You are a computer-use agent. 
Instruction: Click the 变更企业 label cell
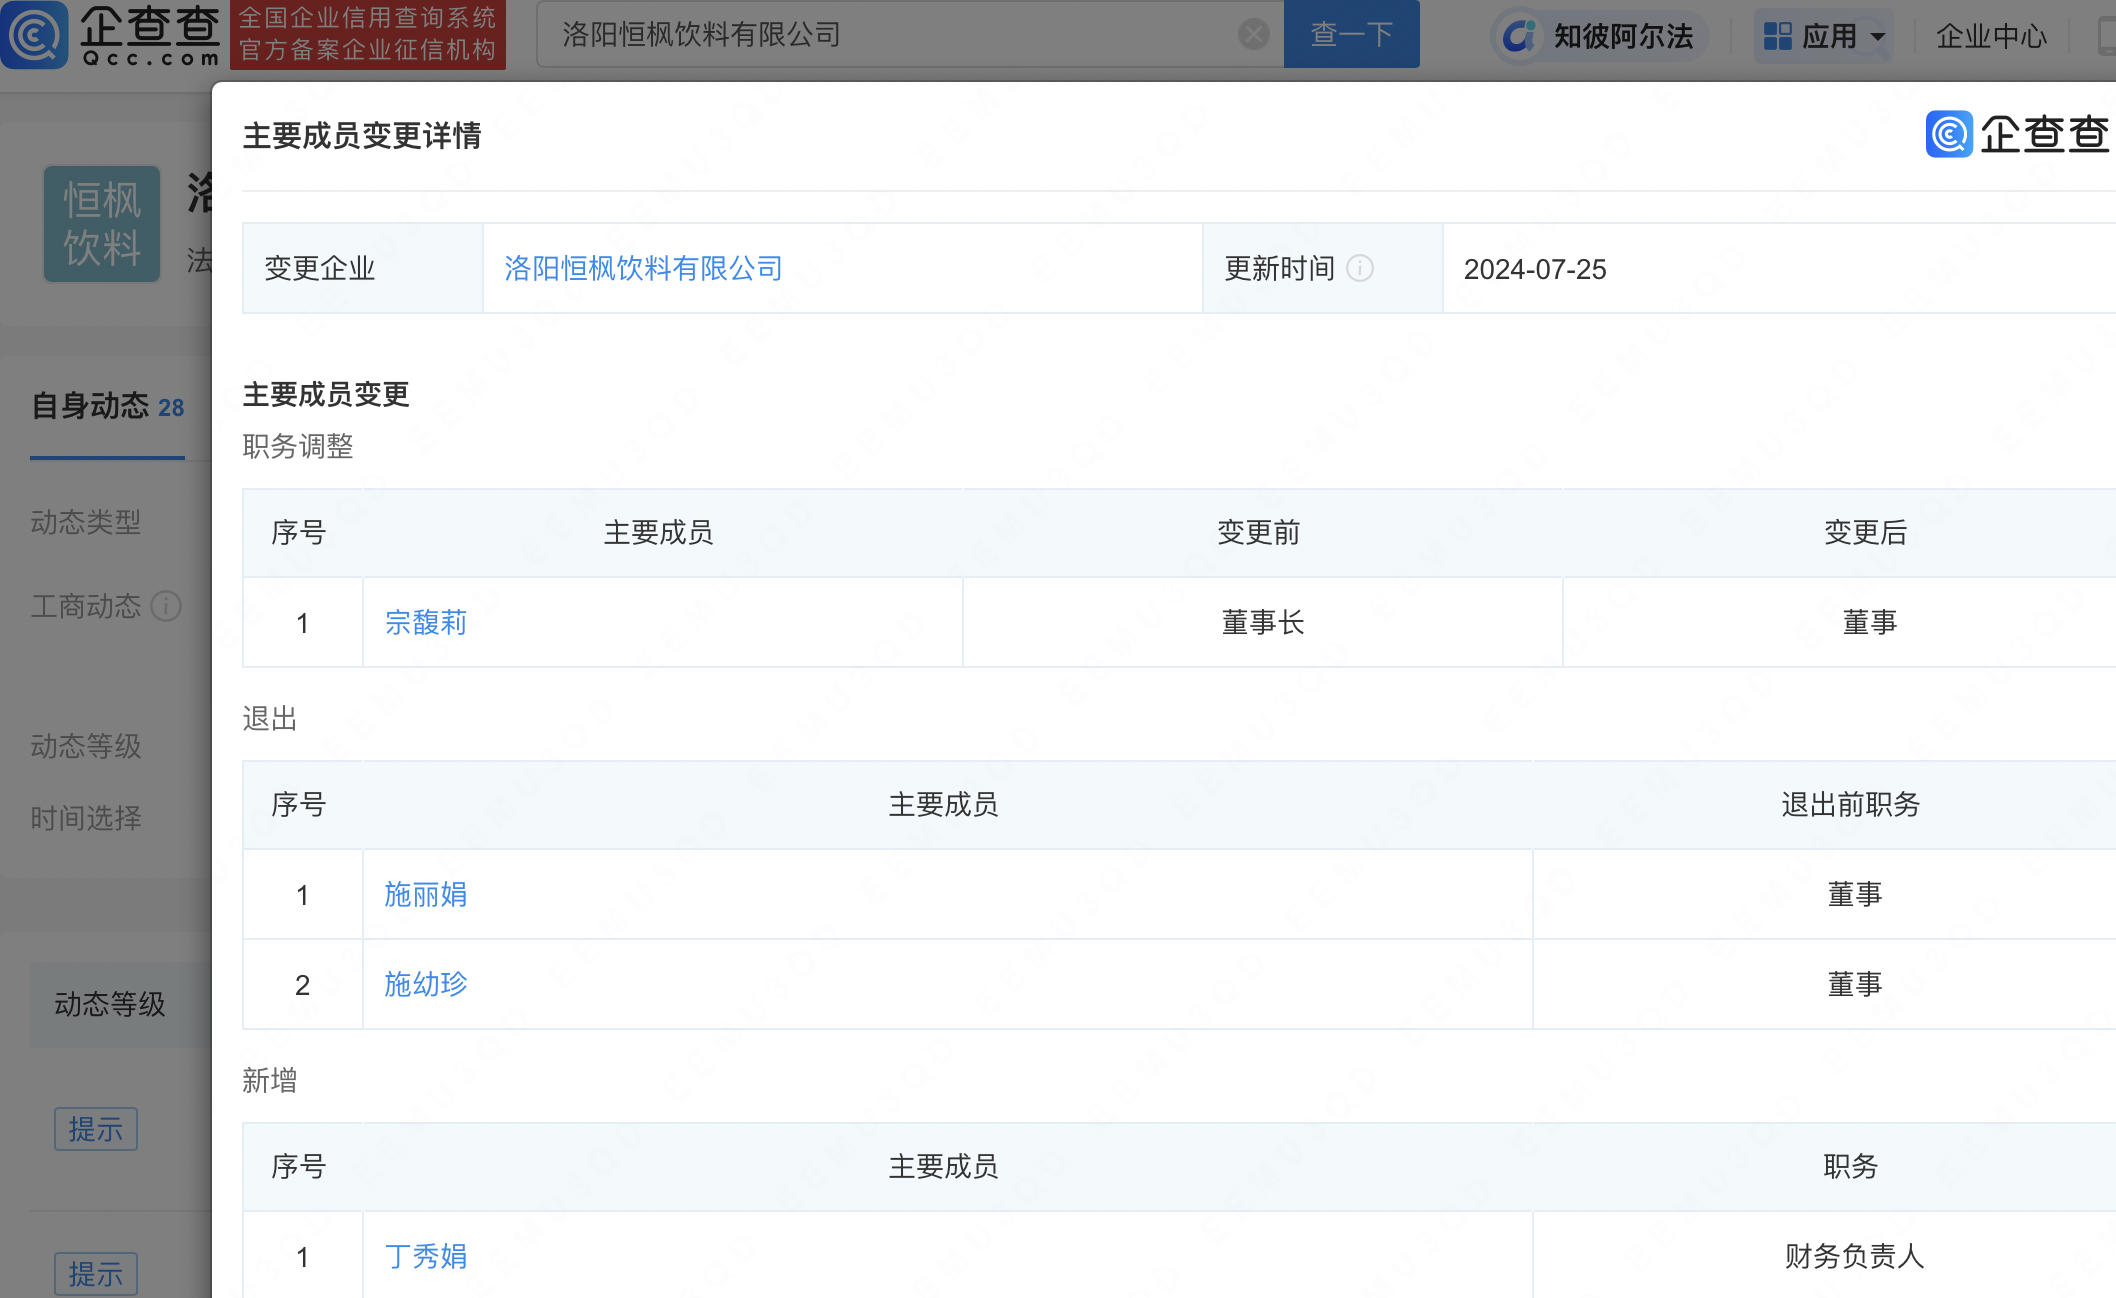pyautogui.click(x=362, y=268)
